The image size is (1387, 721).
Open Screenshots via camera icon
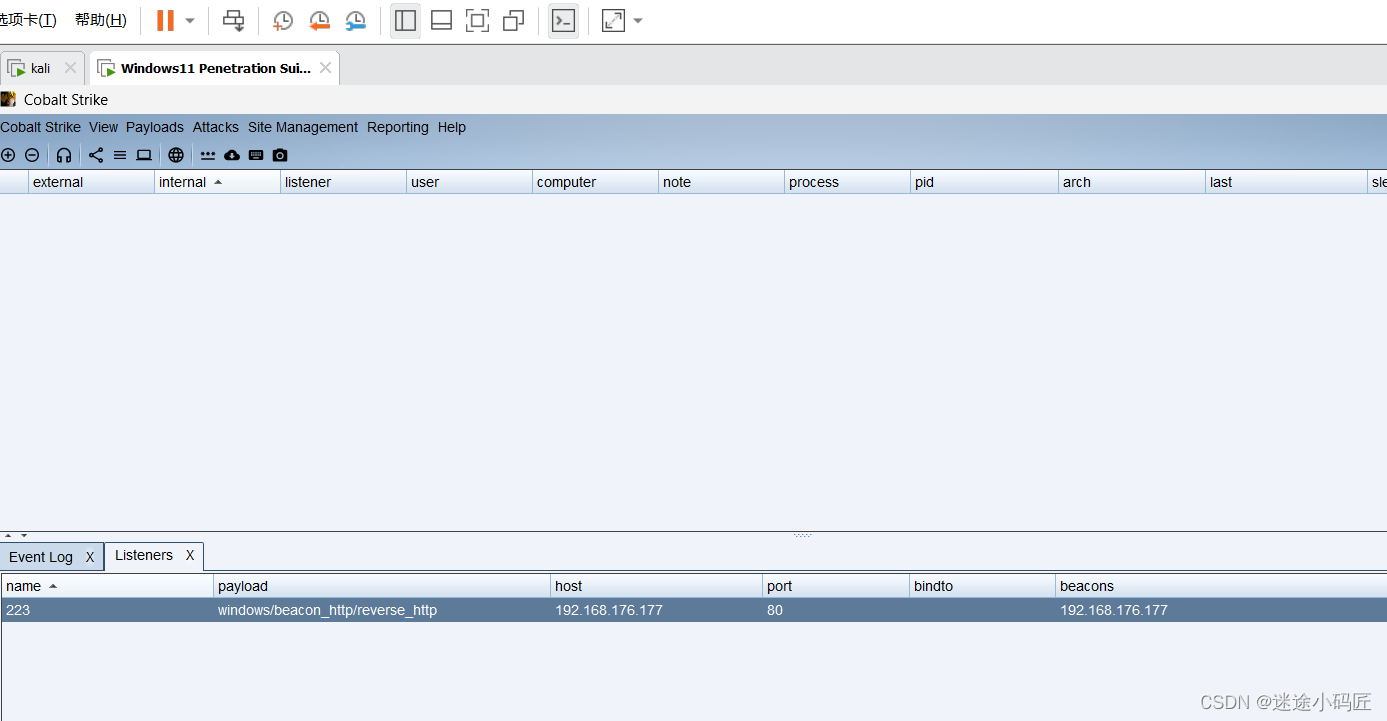280,155
